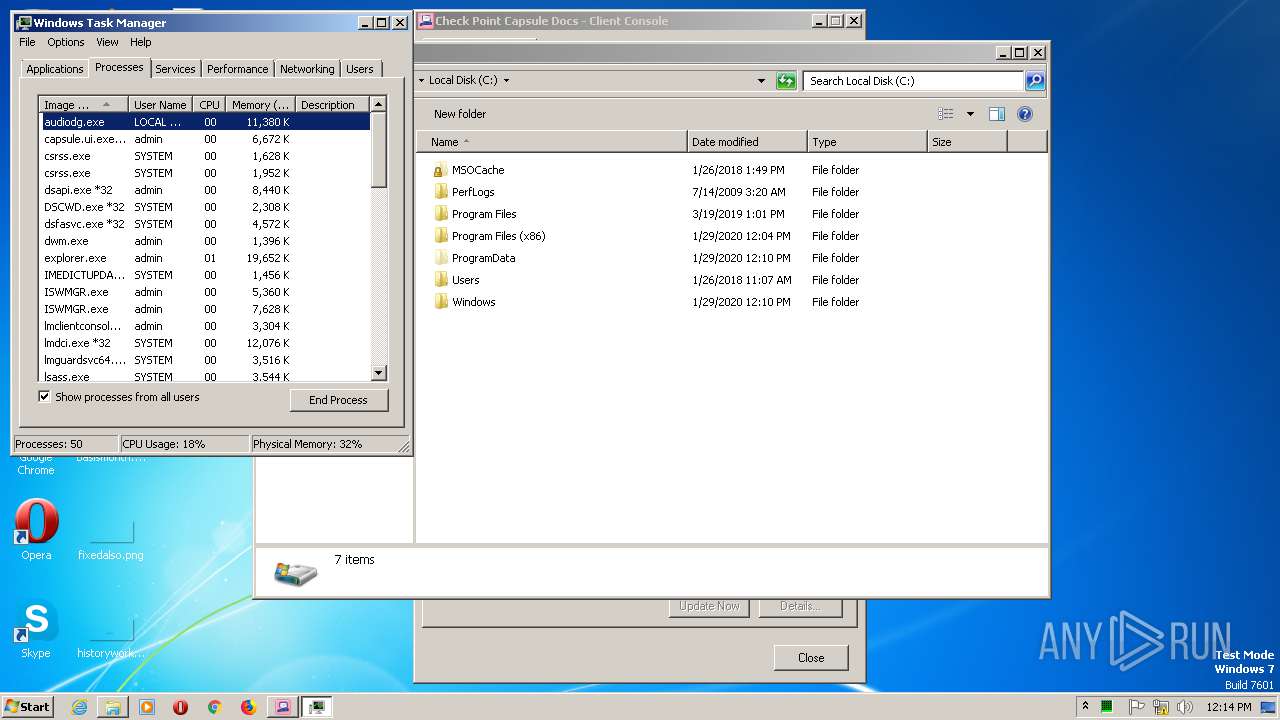
Task: Click the volume speaker tray icon
Action: [1185, 707]
